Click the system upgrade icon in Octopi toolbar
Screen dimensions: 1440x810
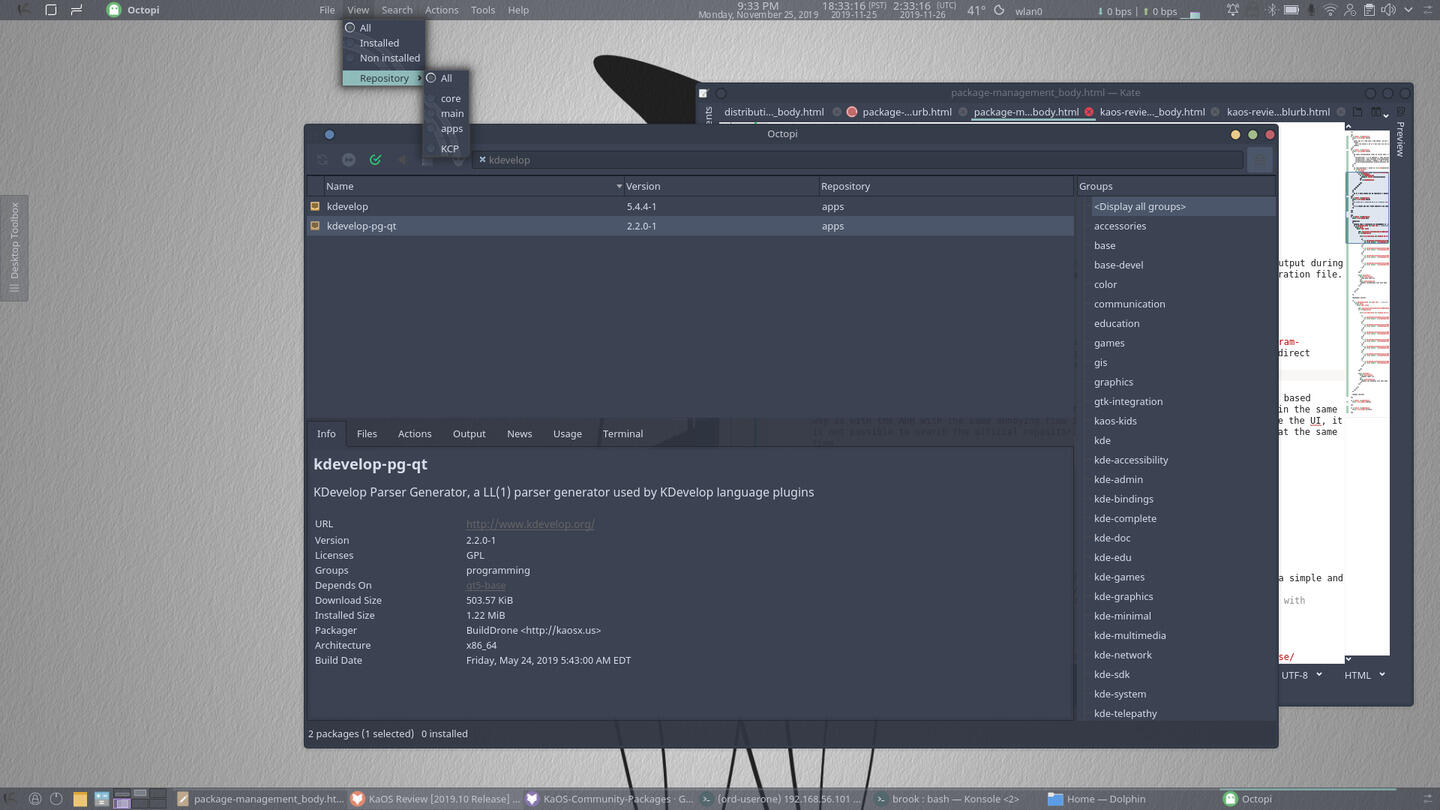pos(349,160)
